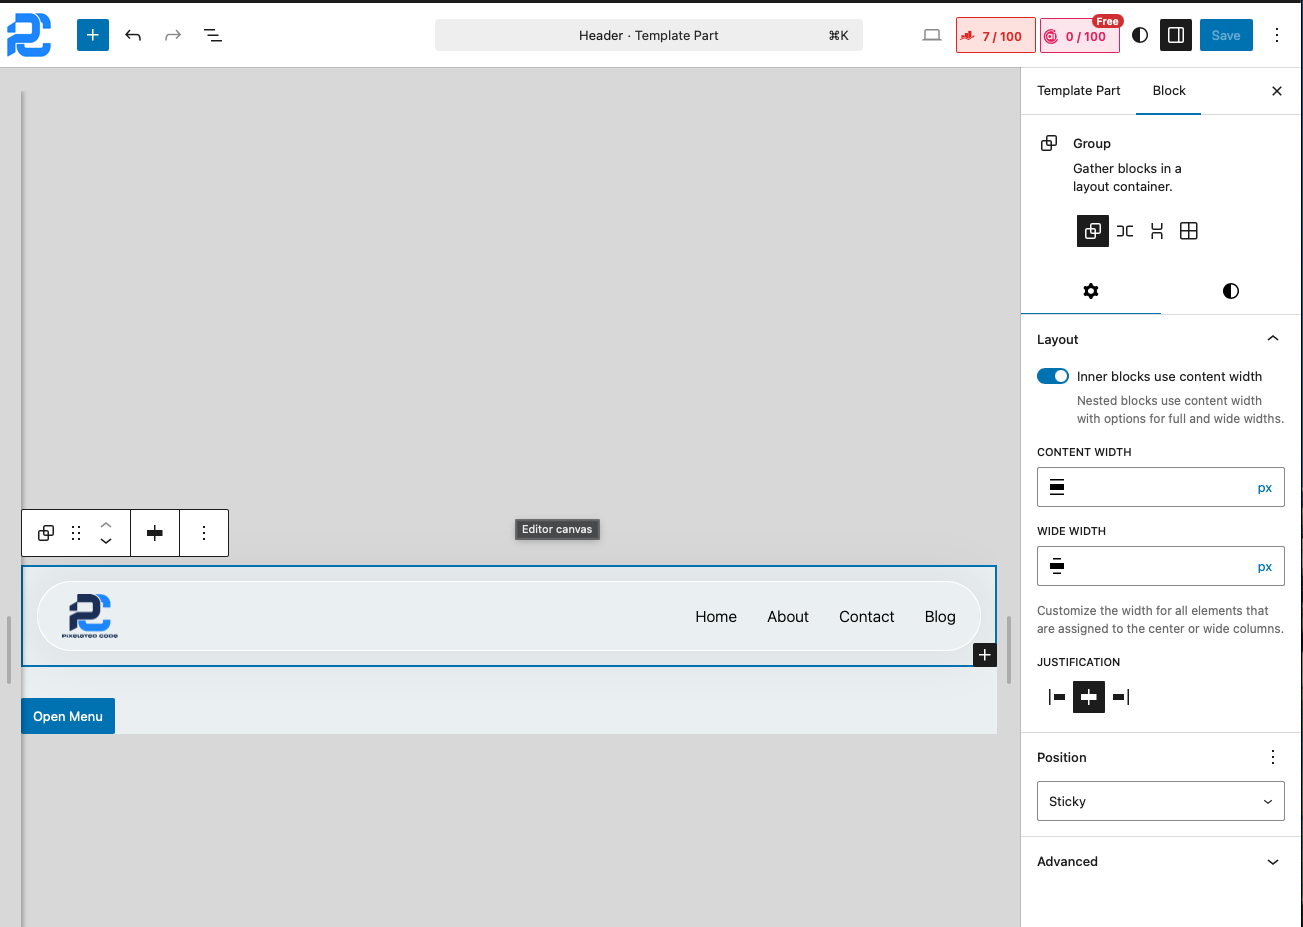1303x927 pixels.
Task: Click the left canvas resize handle
Action: click(x=8, y=650)
